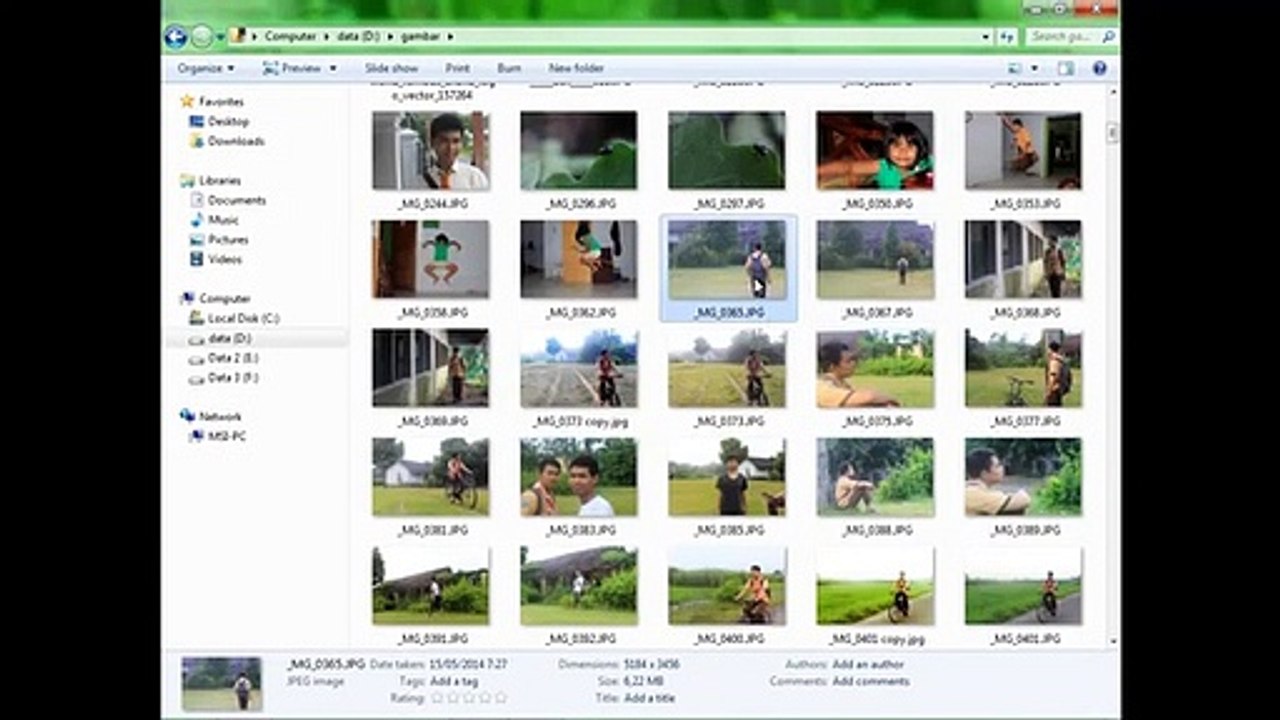Select thumbnail _MG_0389.JPG
The height and width of the screenshot is (720, 1280).
point(1023,477)
